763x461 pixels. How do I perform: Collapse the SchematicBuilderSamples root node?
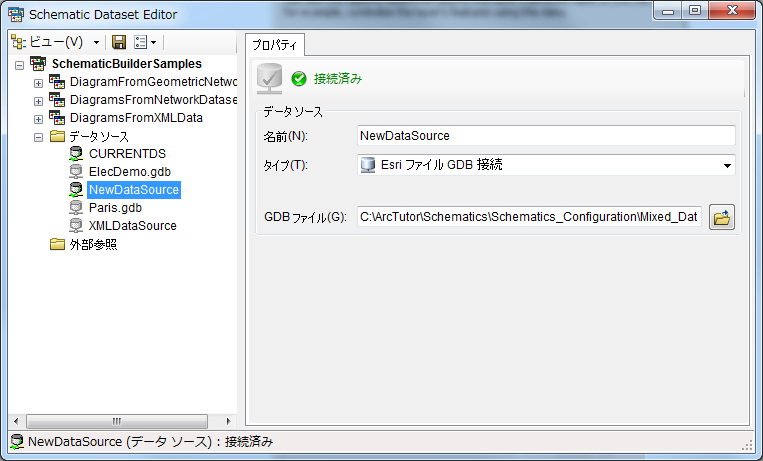(x=19, y=65)
